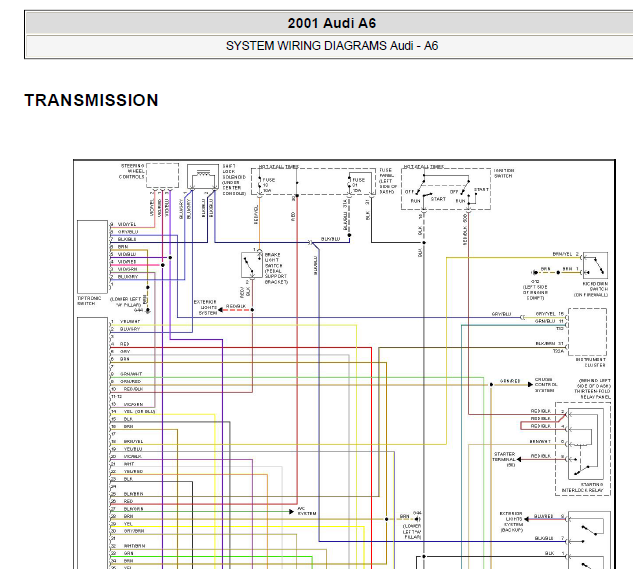The height and width of the screenshot is (569, 633).
Task: Click the 'WHT/BRN' label at pin 32
Action: (x=134, y=546)
